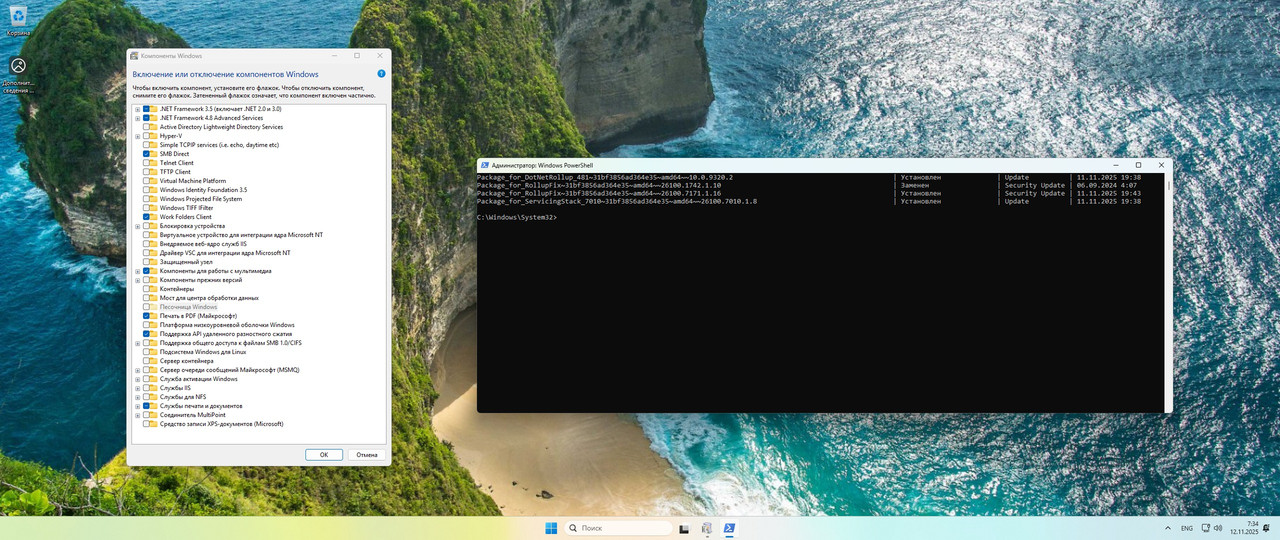
Task: Enable the Virtual Machine Platform checkbox
Action: 146,181
